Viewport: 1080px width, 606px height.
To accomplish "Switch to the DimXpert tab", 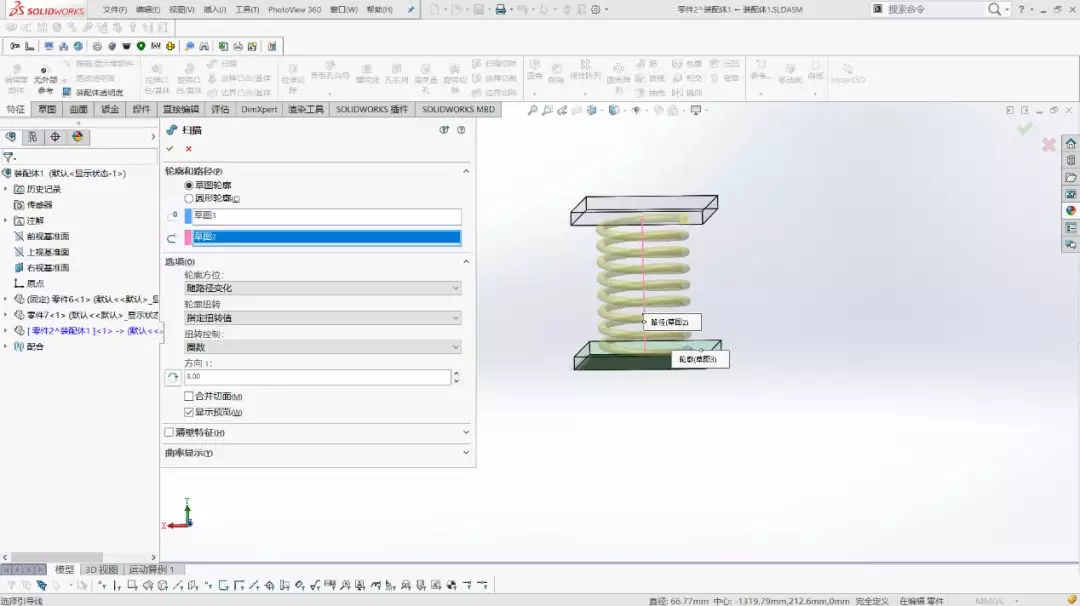I will tap(259, 109).
